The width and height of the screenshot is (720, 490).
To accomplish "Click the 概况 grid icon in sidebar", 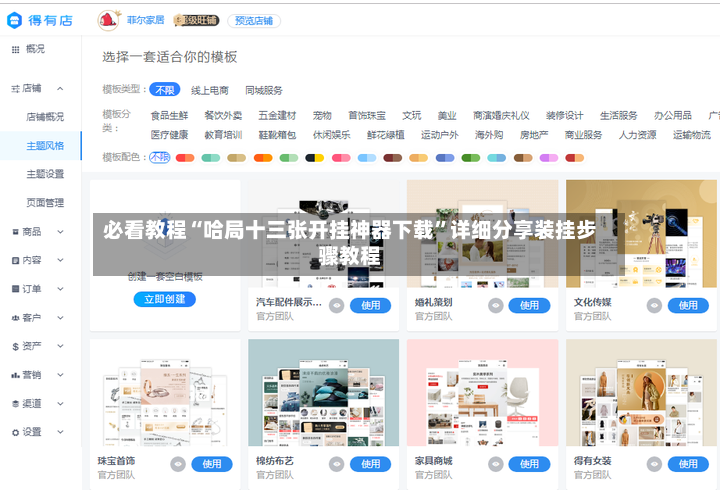I will [16, 50].
